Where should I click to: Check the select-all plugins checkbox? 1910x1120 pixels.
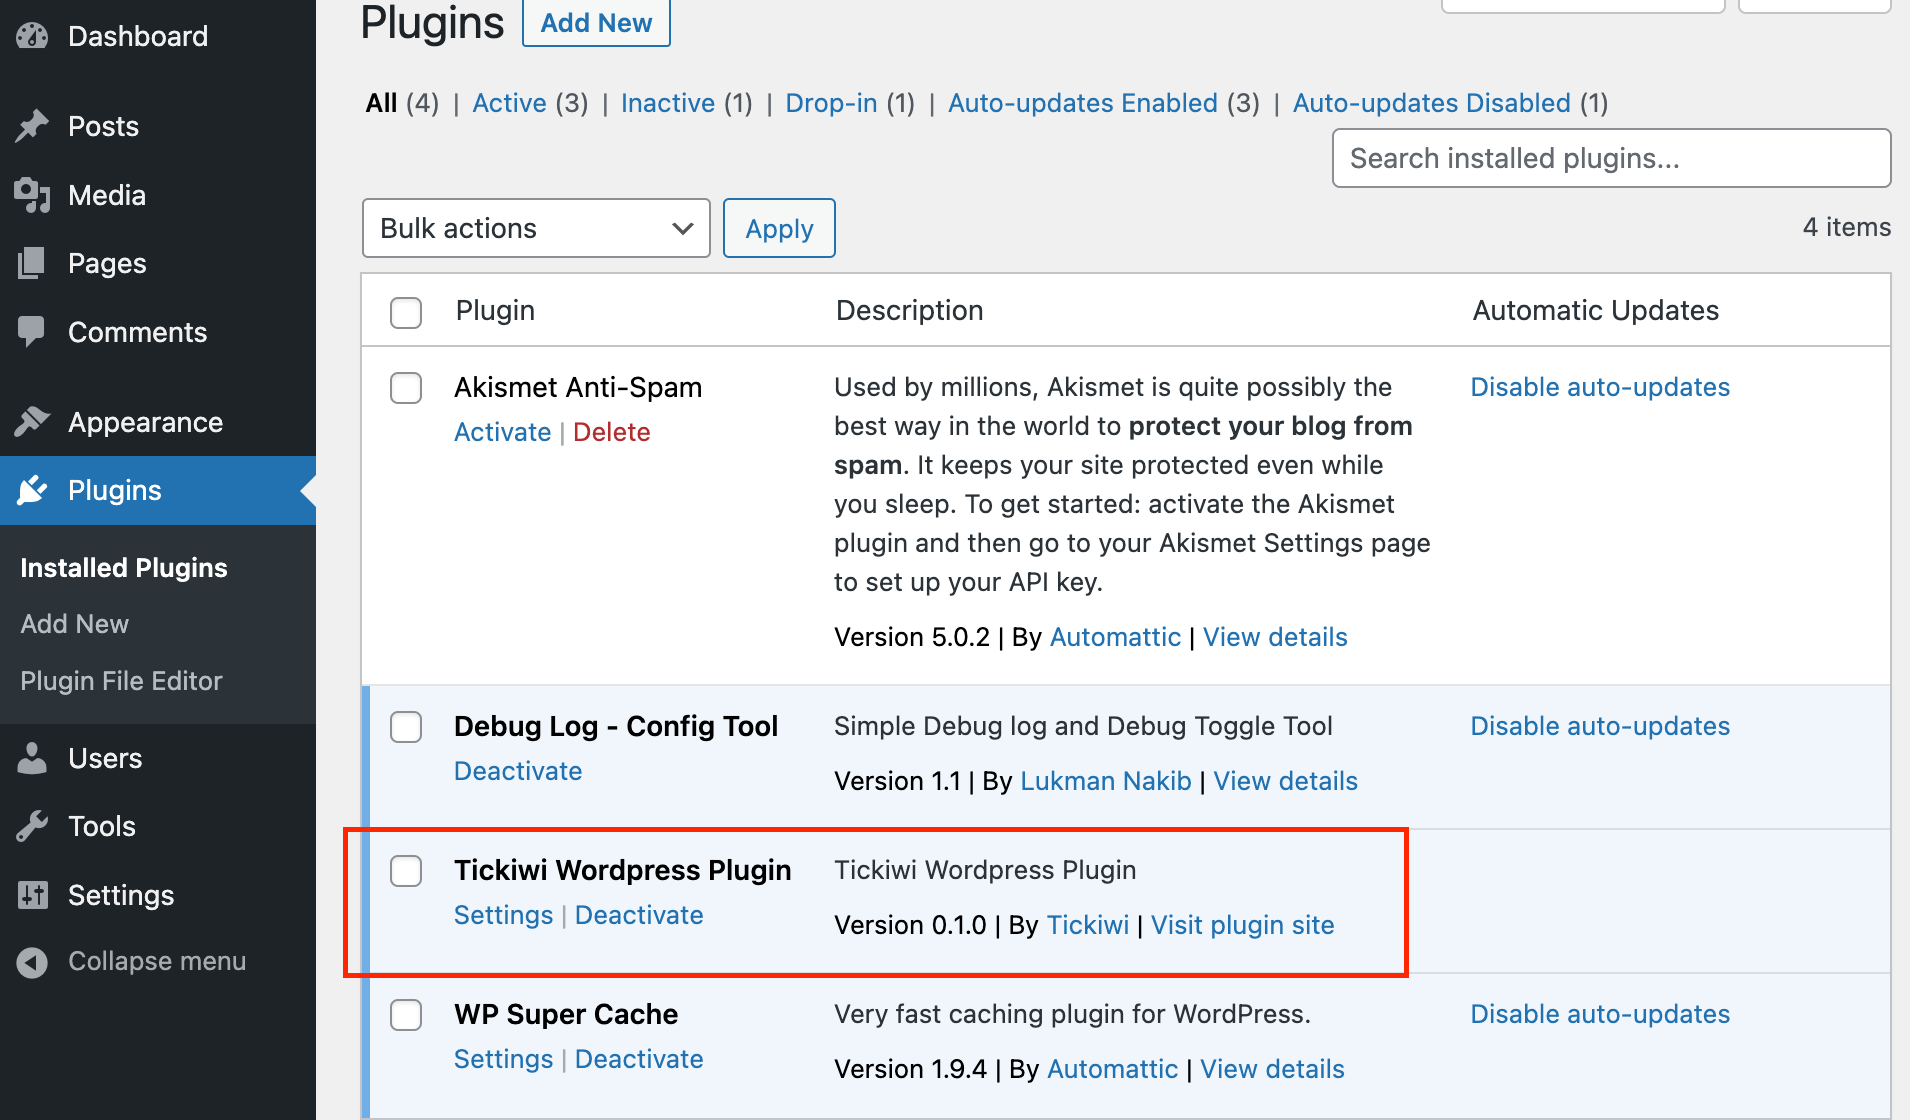(x=405, y=312)
